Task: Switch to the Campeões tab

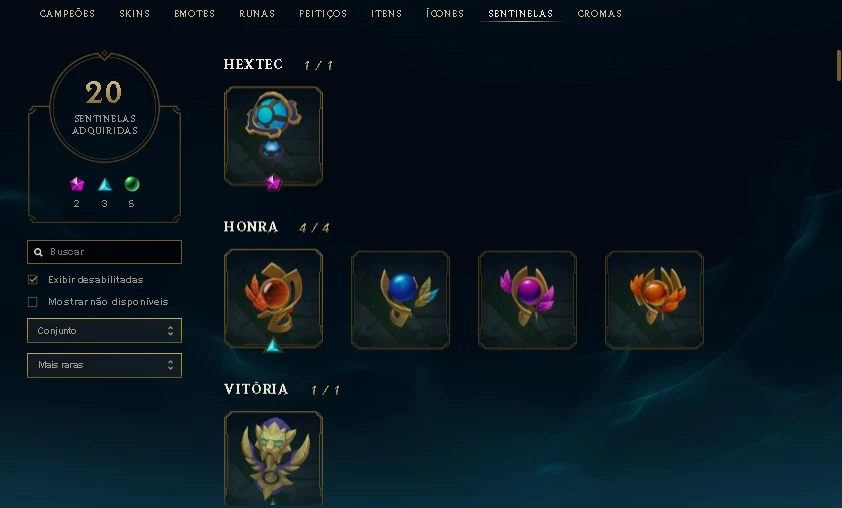Action: (x=67, y=13)
